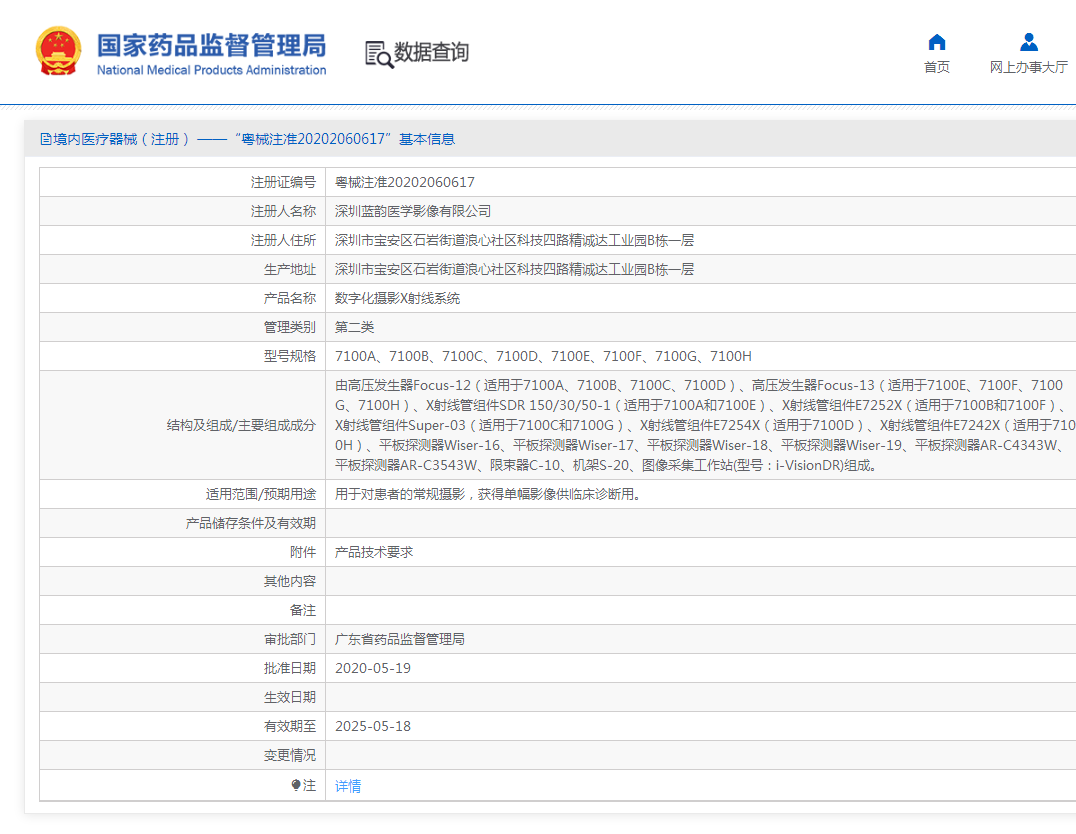1076x834 pixels.
Task: Click 首页 navigation label
Action: (937, 67)
